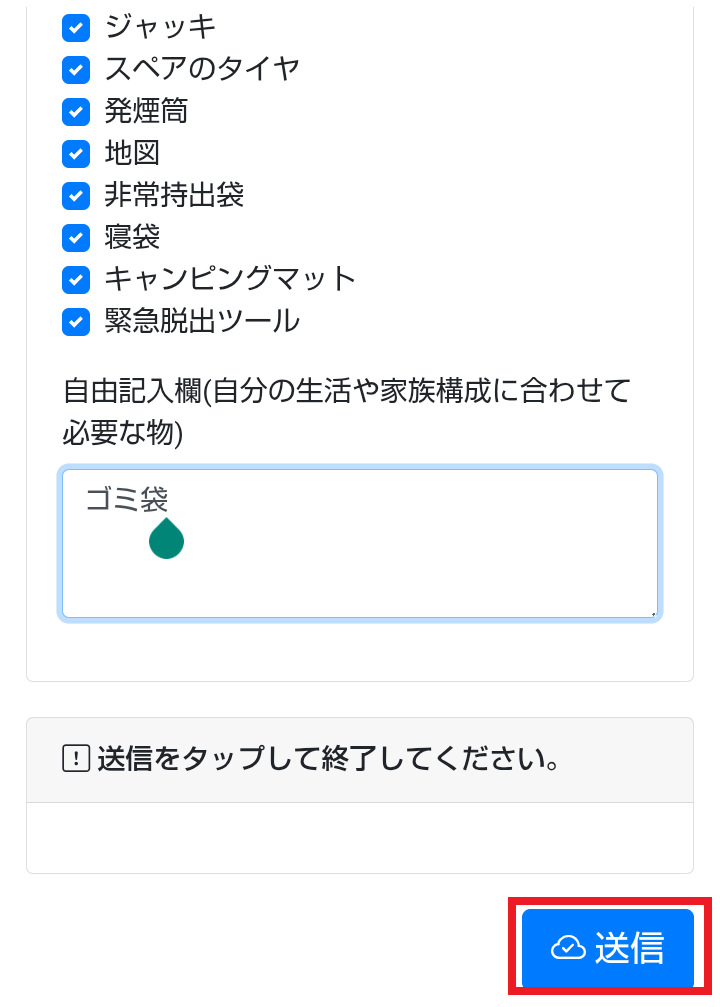The height and width of the screenshot is (1007, 720).
Task: Uncheck the ジャッキ checkbox
Action: [76, 28]
